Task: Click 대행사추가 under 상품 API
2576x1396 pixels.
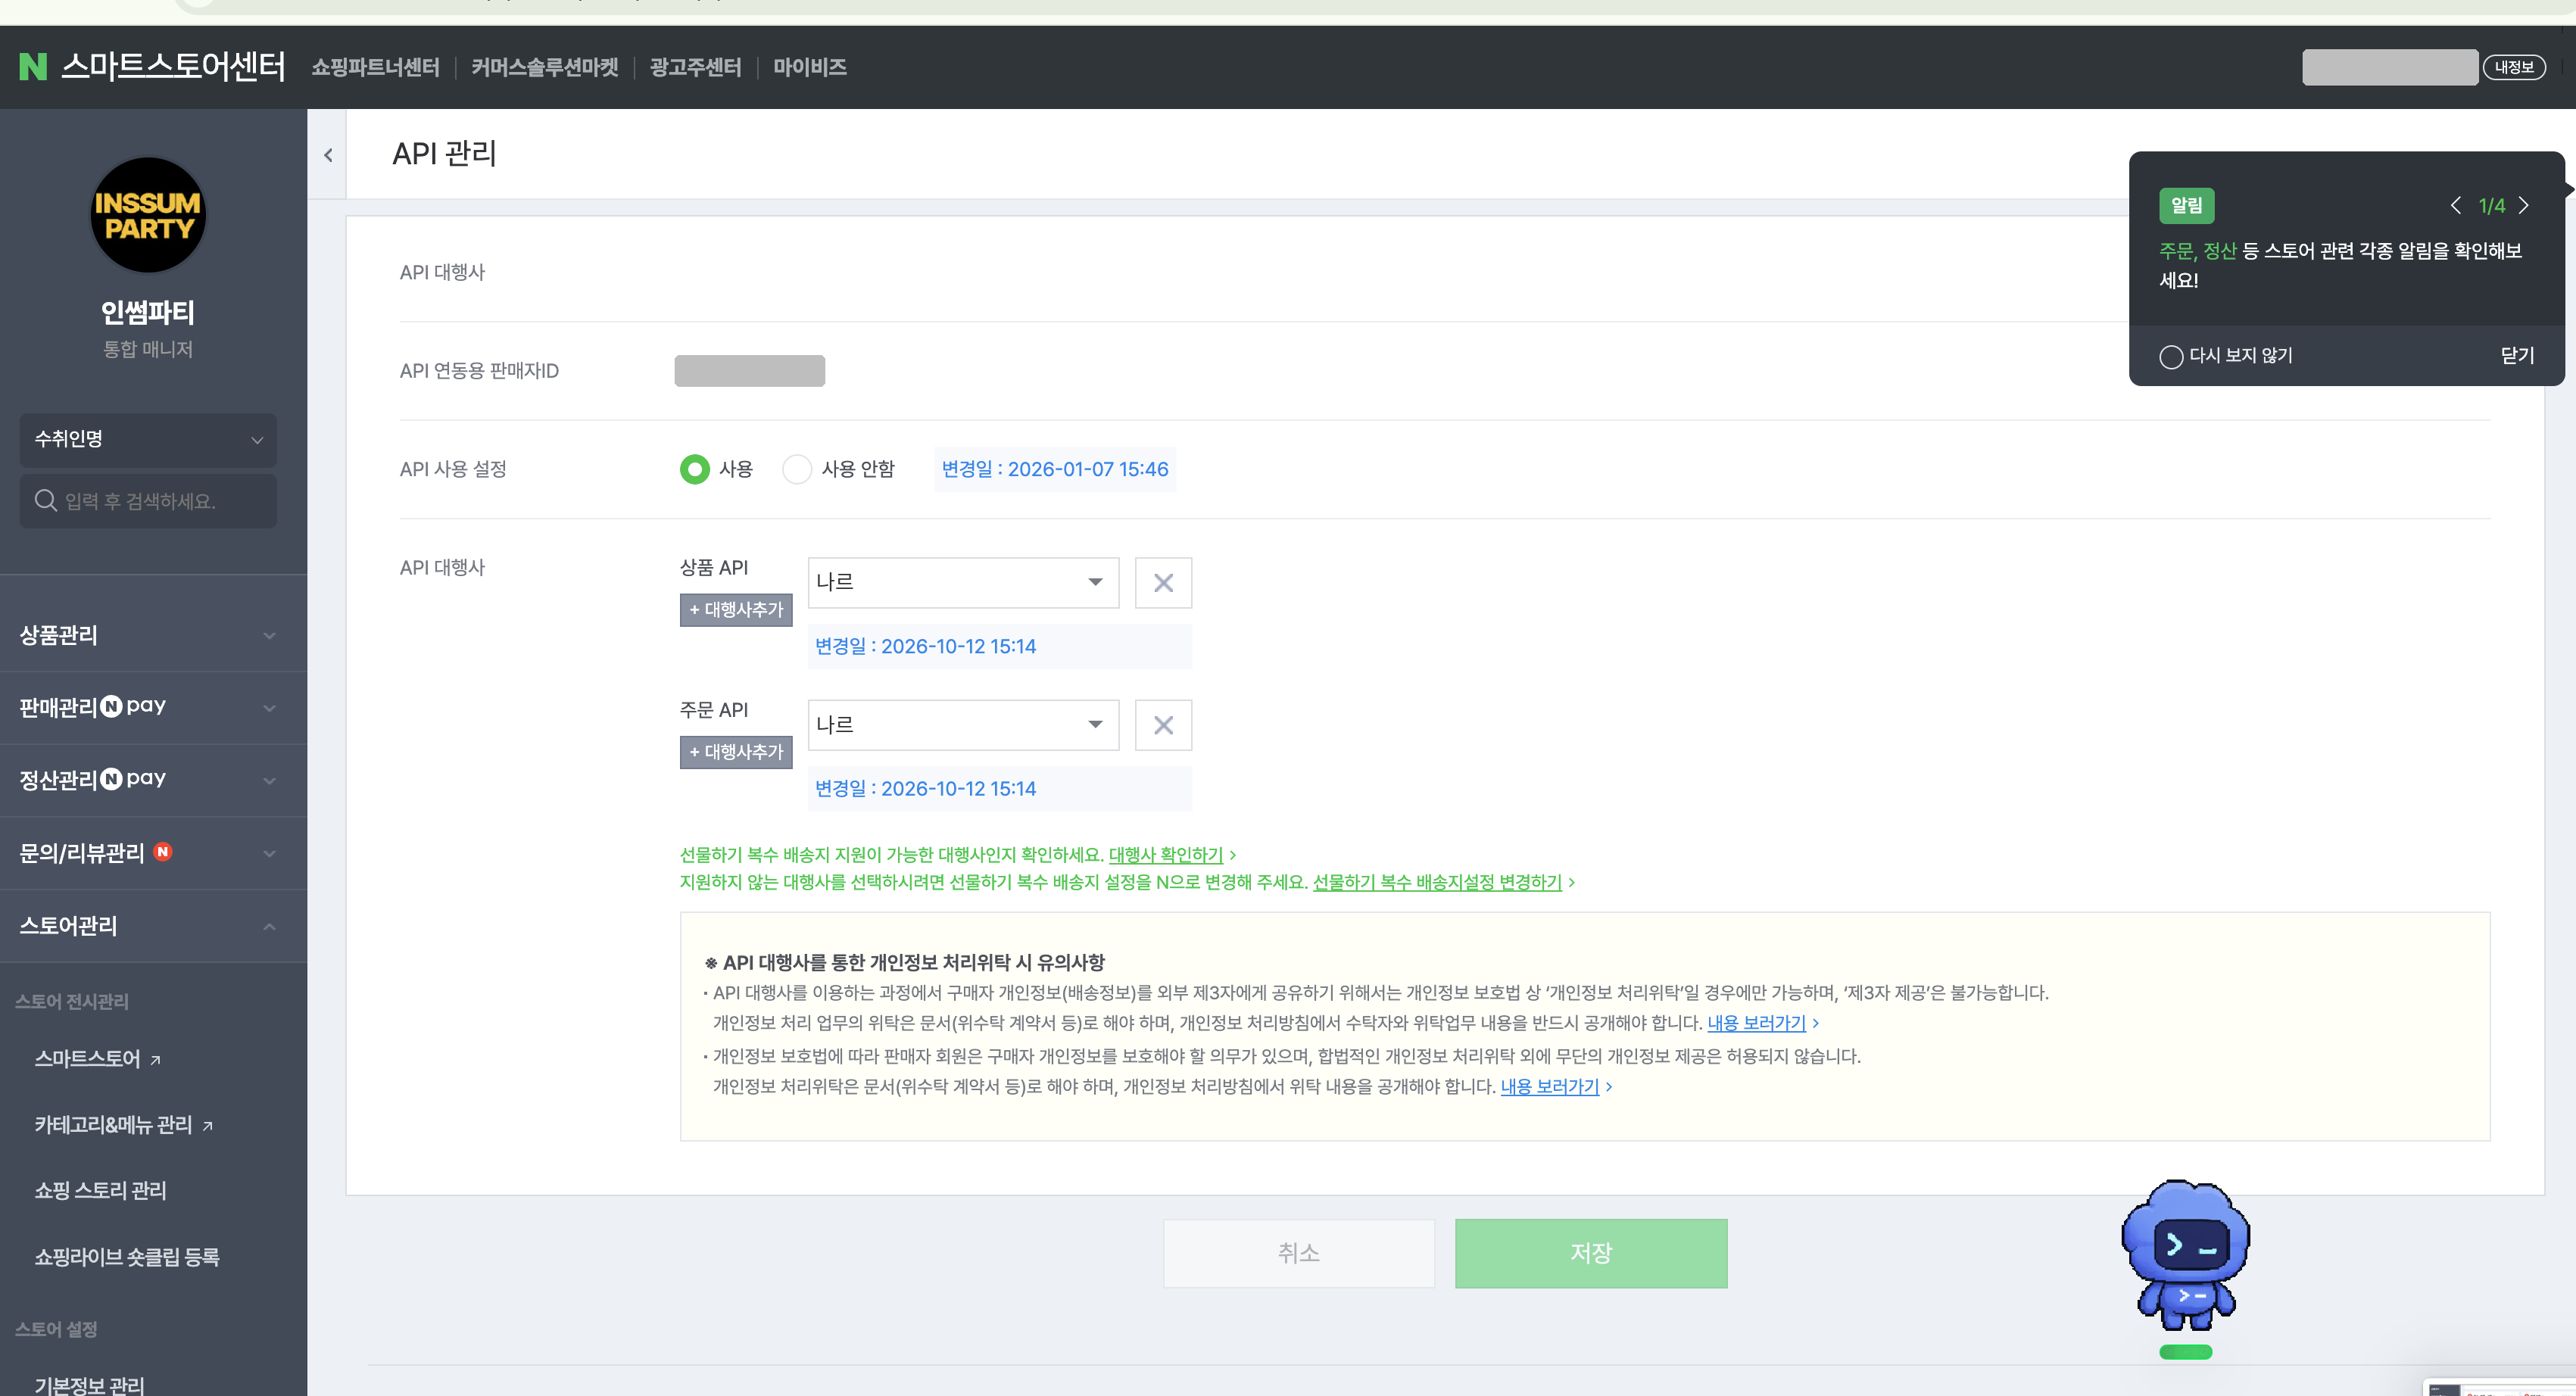Action: click(736, 610)
